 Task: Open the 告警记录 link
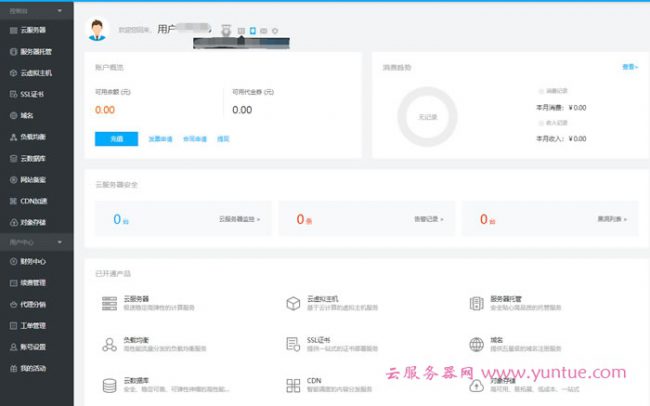428,217
